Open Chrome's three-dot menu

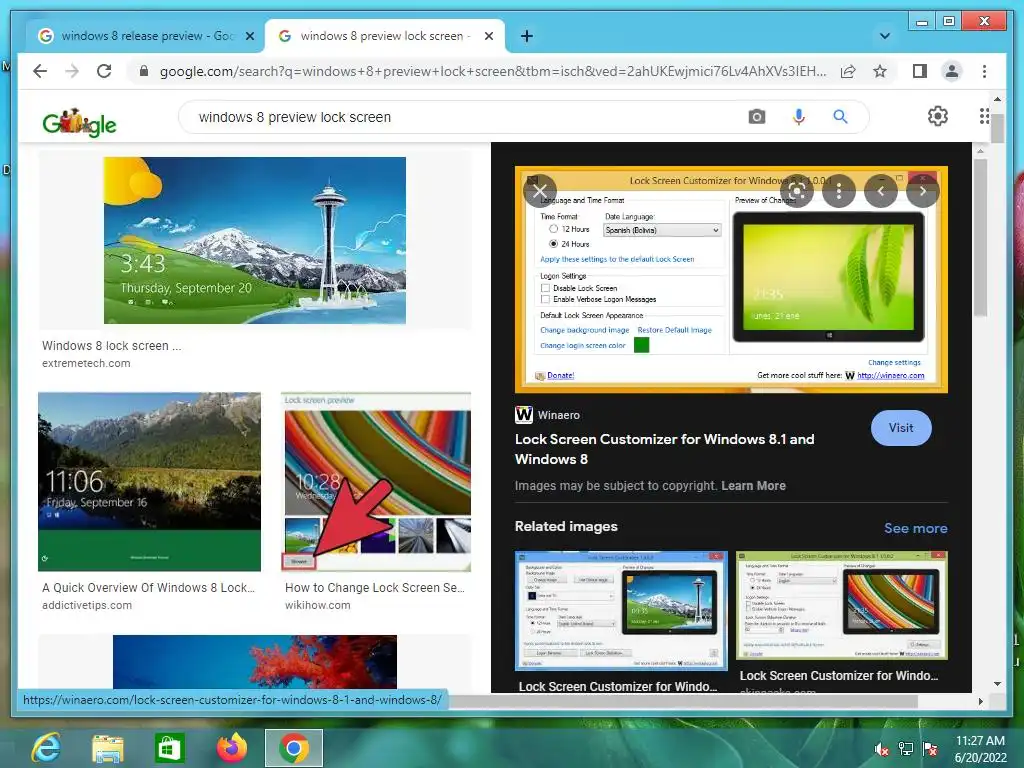pyautogui.click(x=984, y=71)
